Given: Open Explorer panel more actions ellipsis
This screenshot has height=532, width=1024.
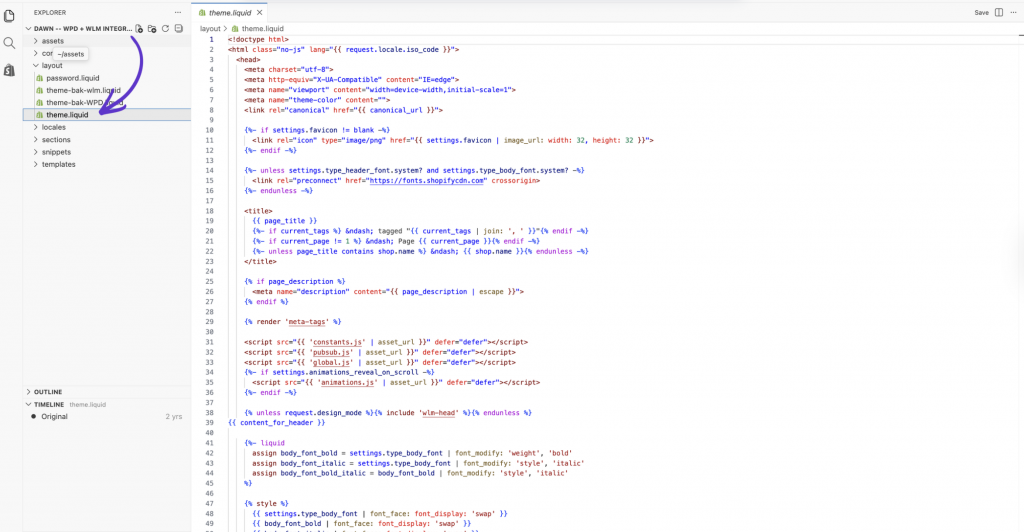Looking at the screenshot, I should (x=178, y=12).
